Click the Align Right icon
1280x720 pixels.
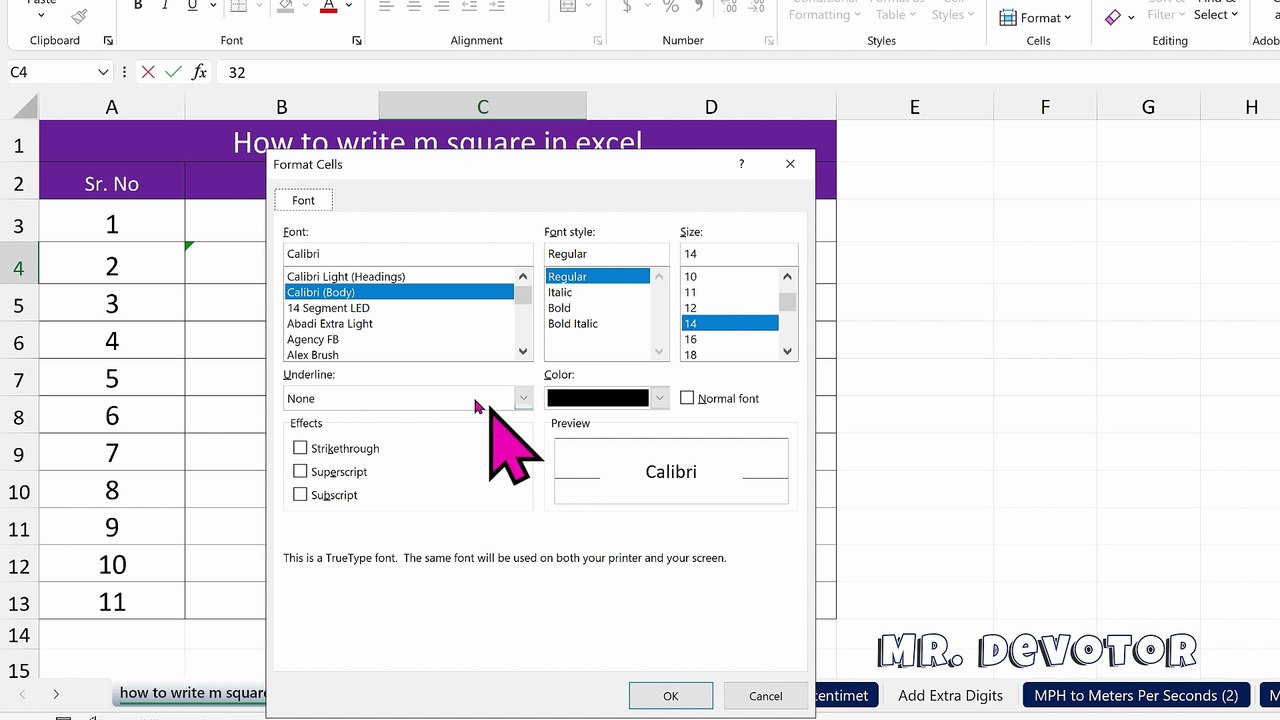(x=442, y=6)
